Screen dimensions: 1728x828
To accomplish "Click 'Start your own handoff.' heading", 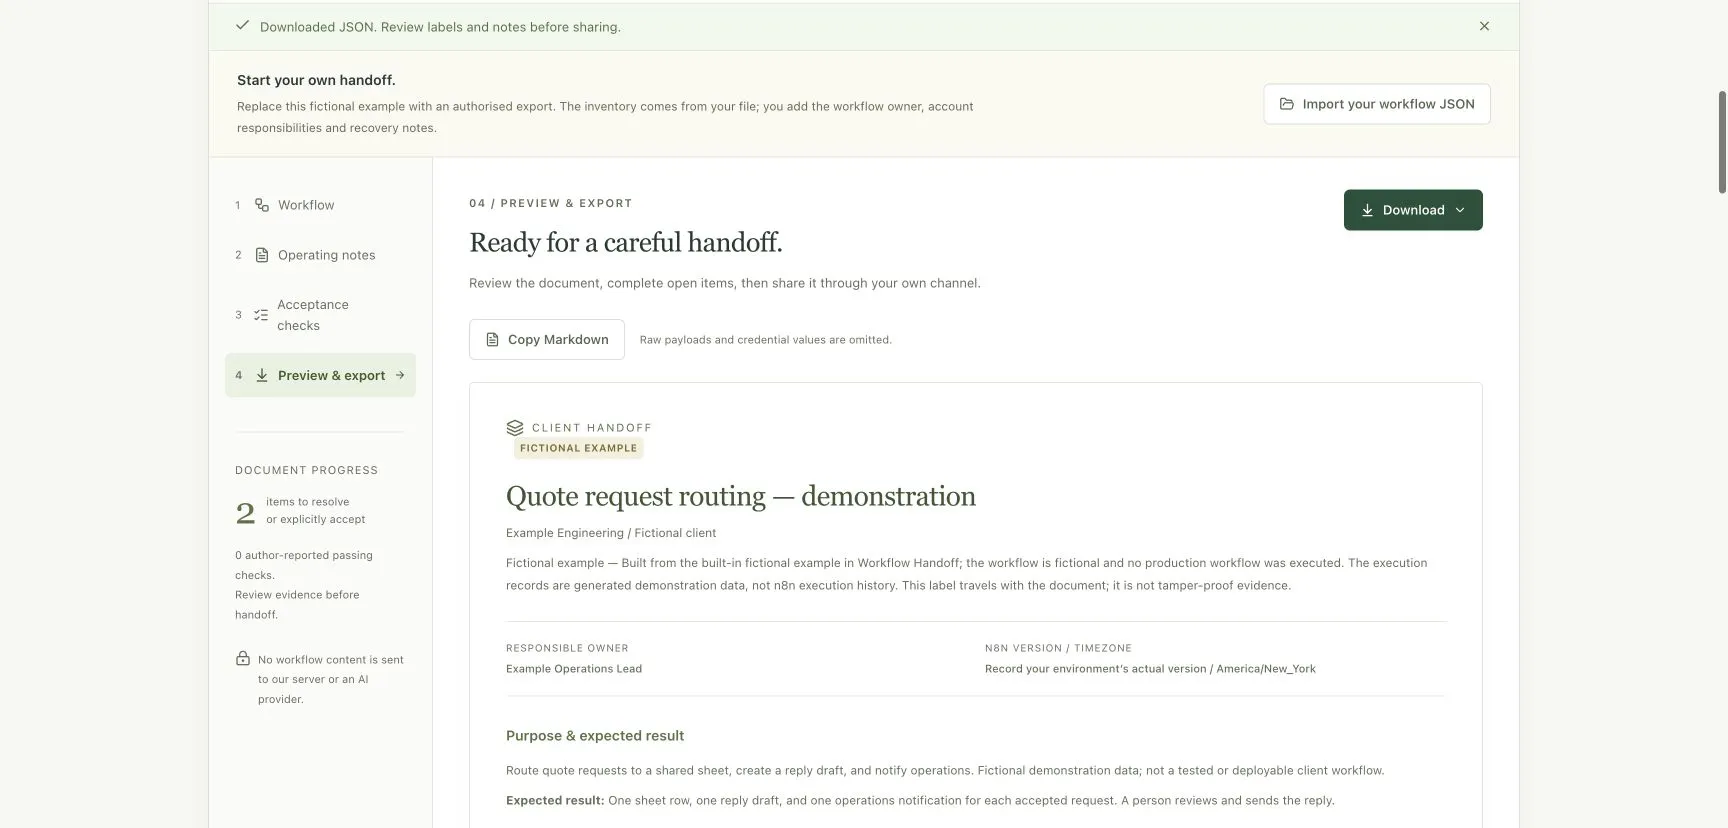I will pos(316,80).
